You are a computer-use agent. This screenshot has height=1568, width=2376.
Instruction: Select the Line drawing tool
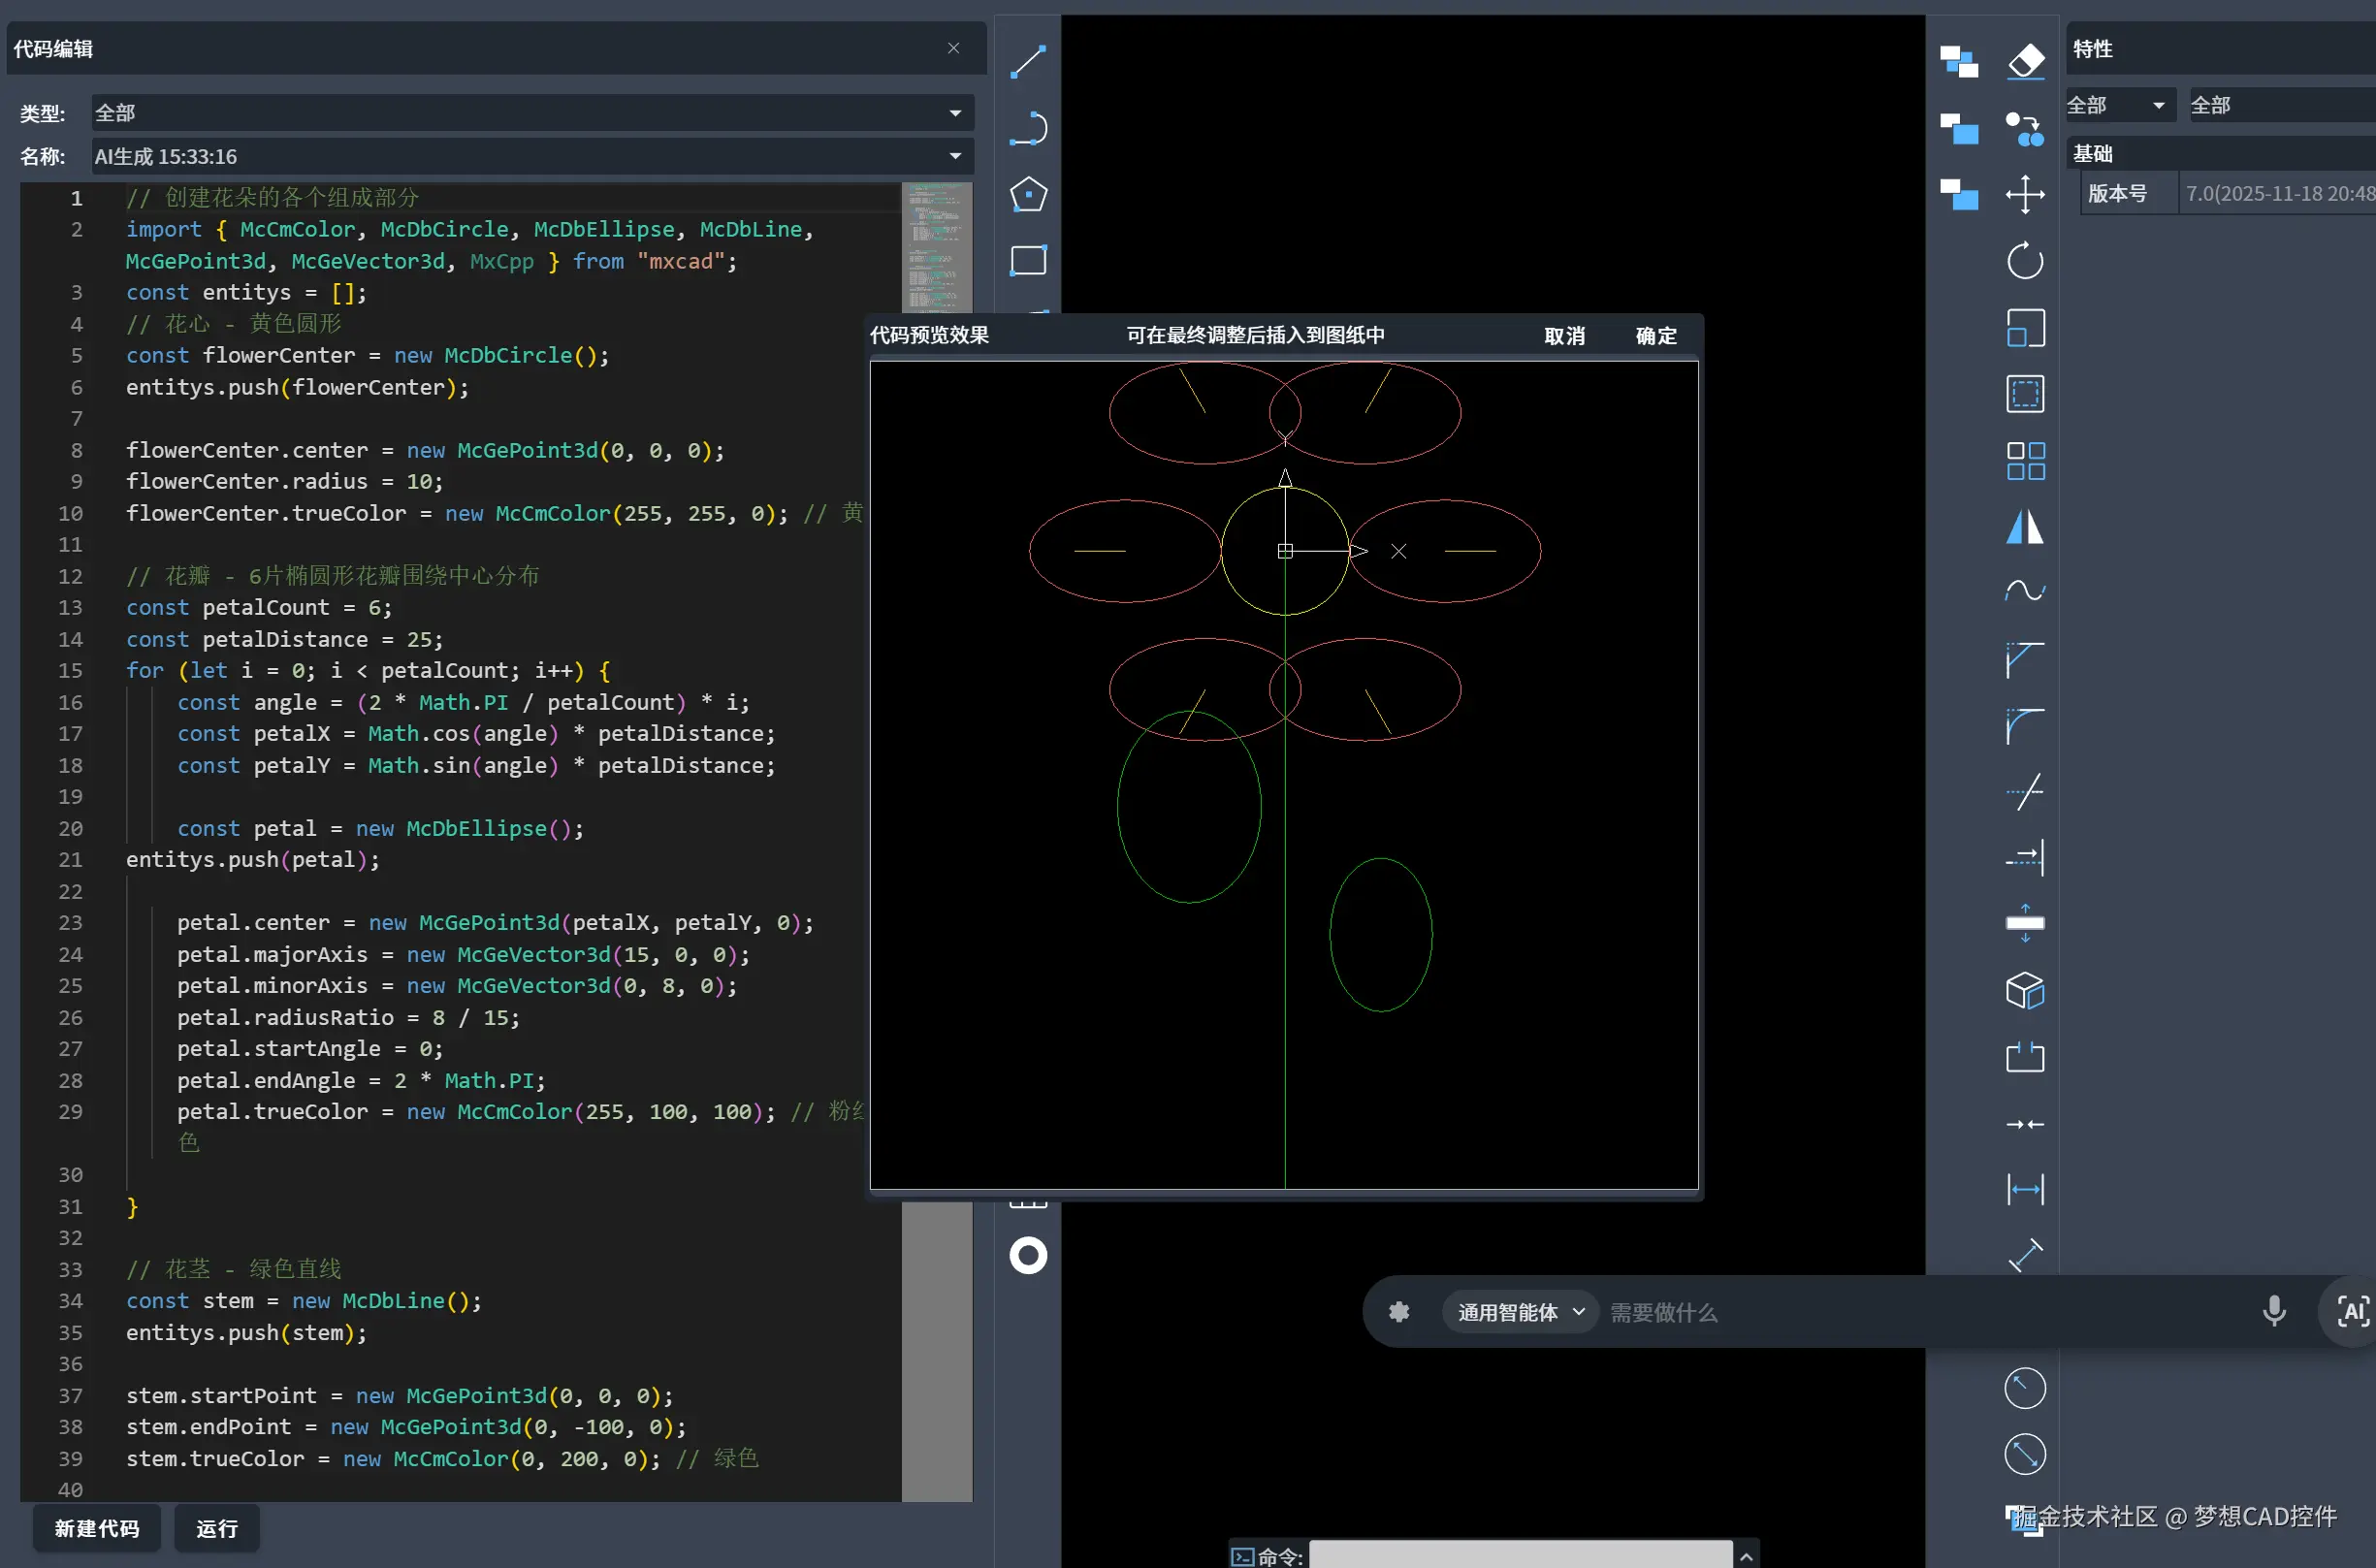pos(1028,62)
